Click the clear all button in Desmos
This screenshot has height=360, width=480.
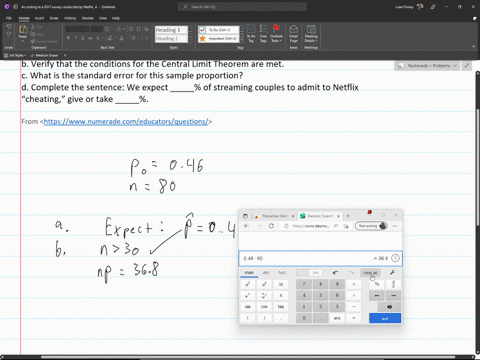[370, 273]
